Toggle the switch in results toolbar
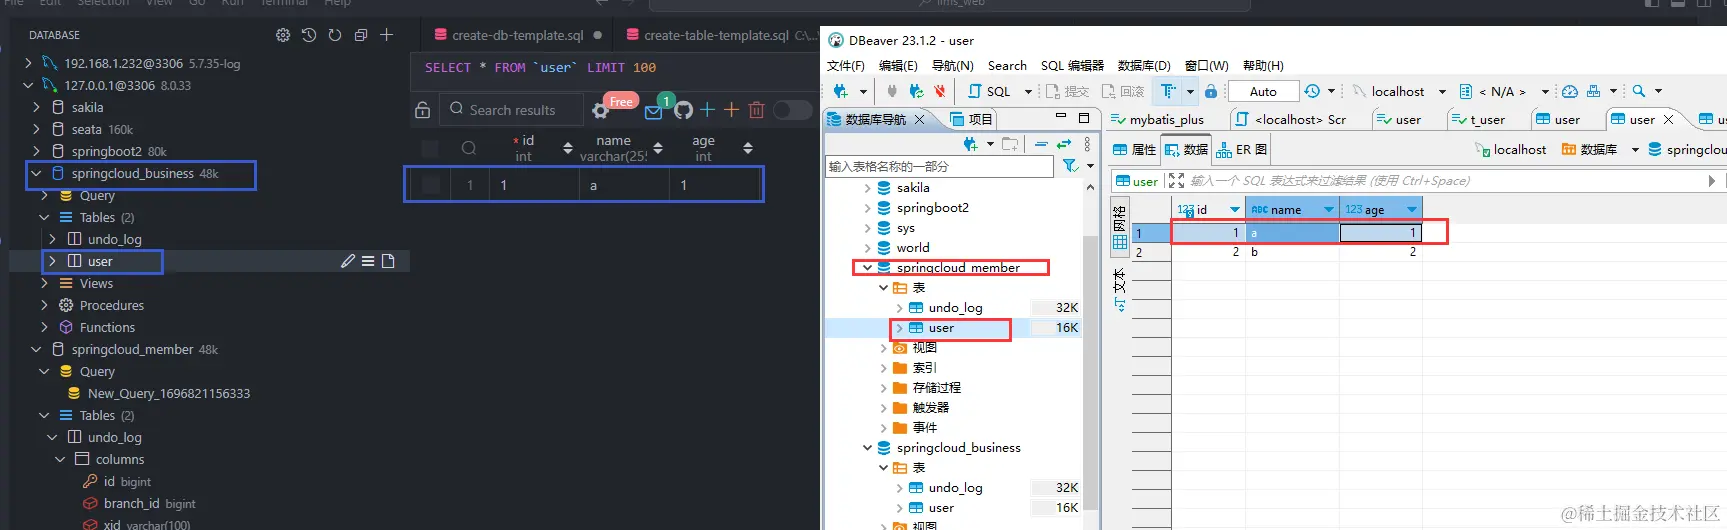 click(793, 110)
